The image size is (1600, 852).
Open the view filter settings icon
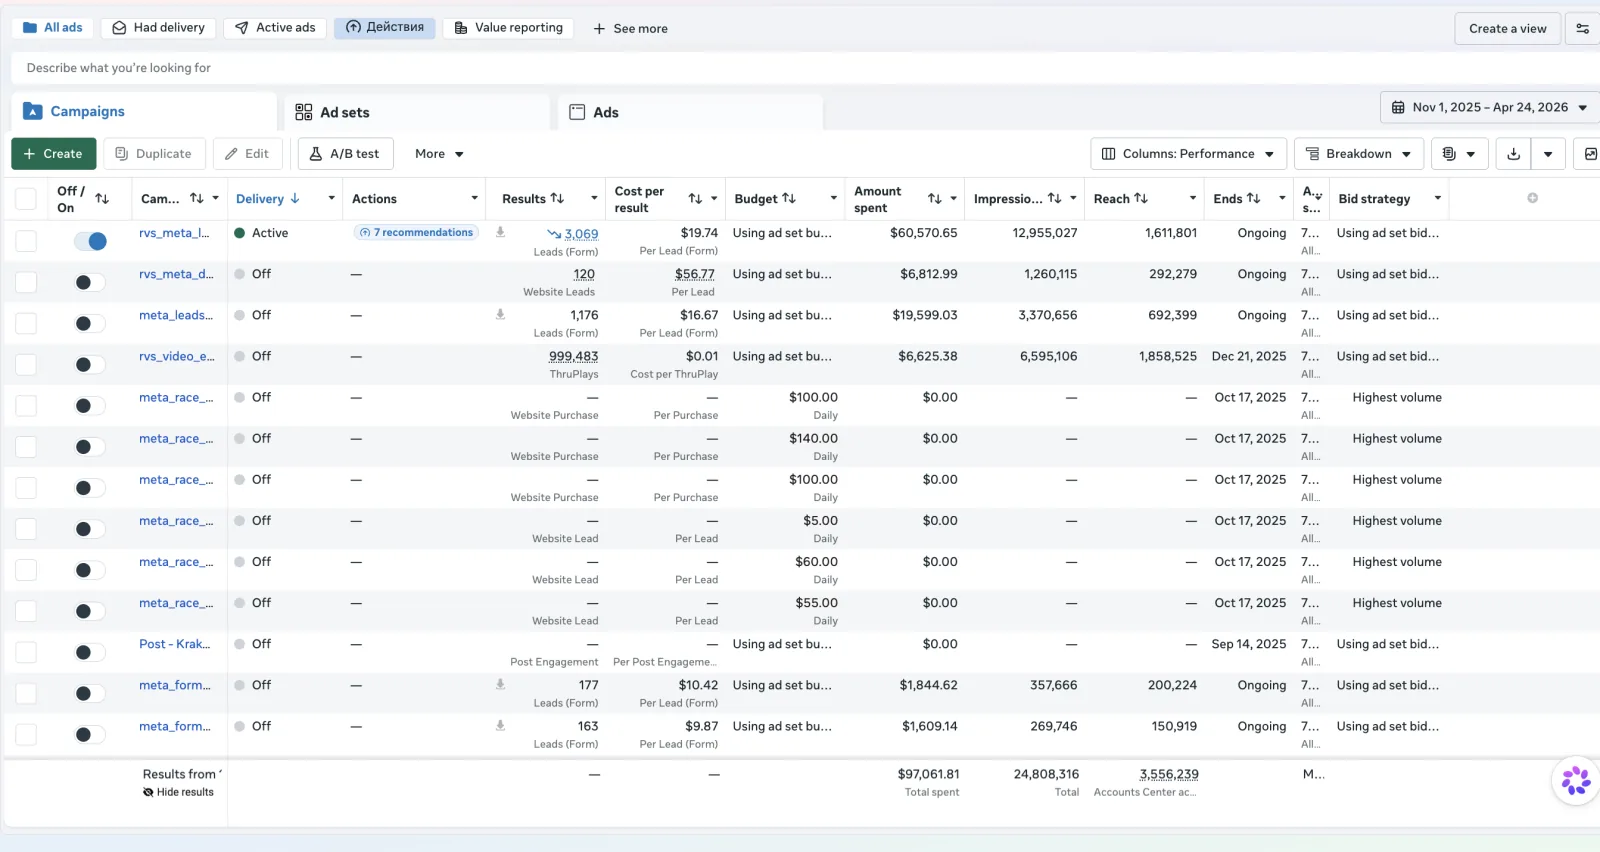pyautogui.click(x=1582, y=28)
